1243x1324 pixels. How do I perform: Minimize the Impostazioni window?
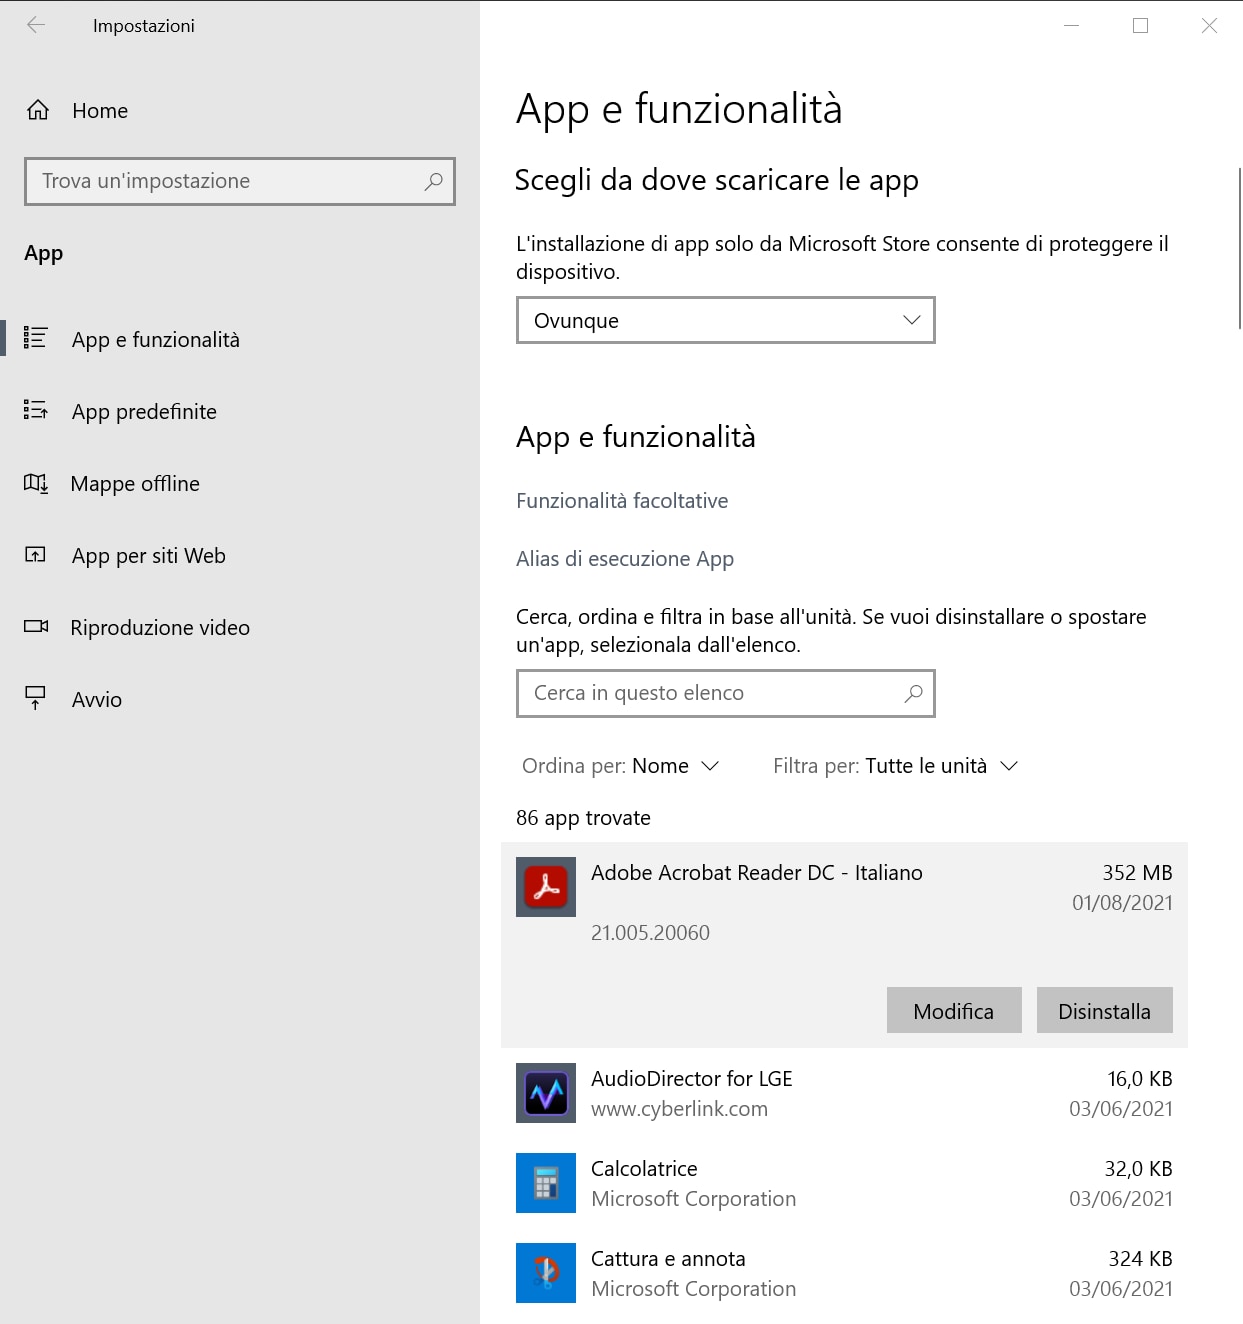pos(1071,26)
